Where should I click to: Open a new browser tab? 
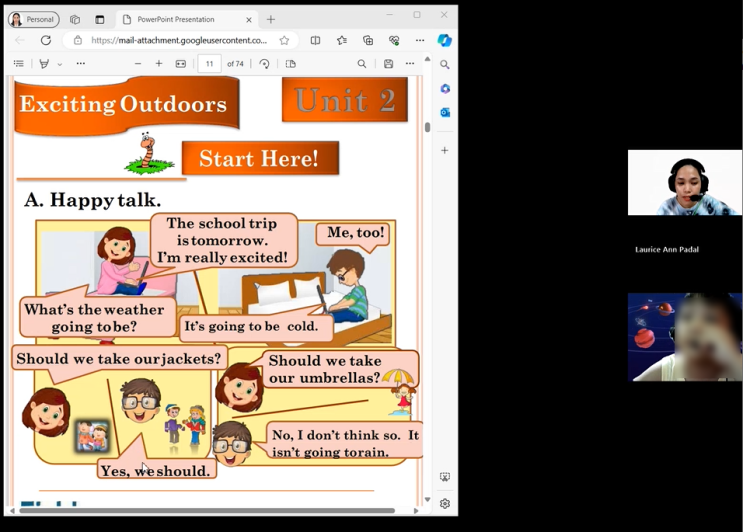(x=271, y=19)
